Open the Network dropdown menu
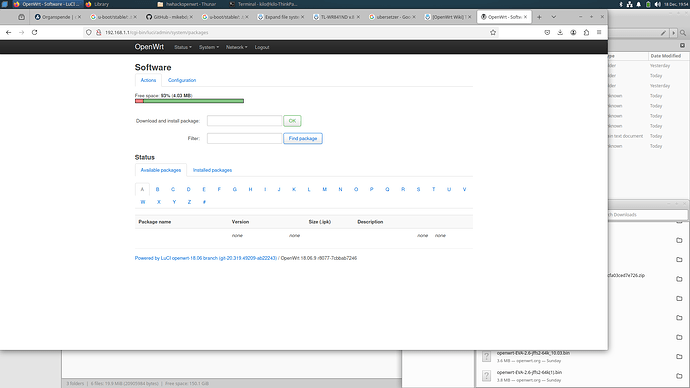 pyautogui.click(x=236, y=47)
